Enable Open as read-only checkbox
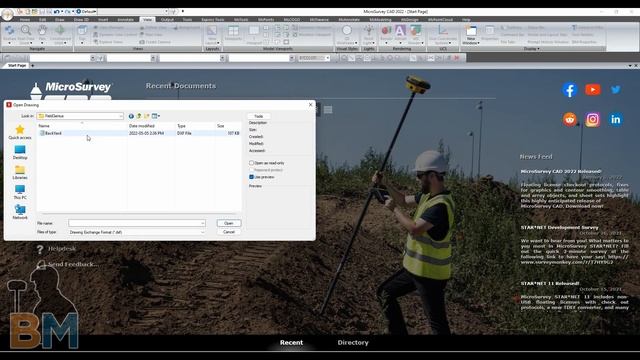640x360 pixels. pyautogui.click(x=251, y=163)
